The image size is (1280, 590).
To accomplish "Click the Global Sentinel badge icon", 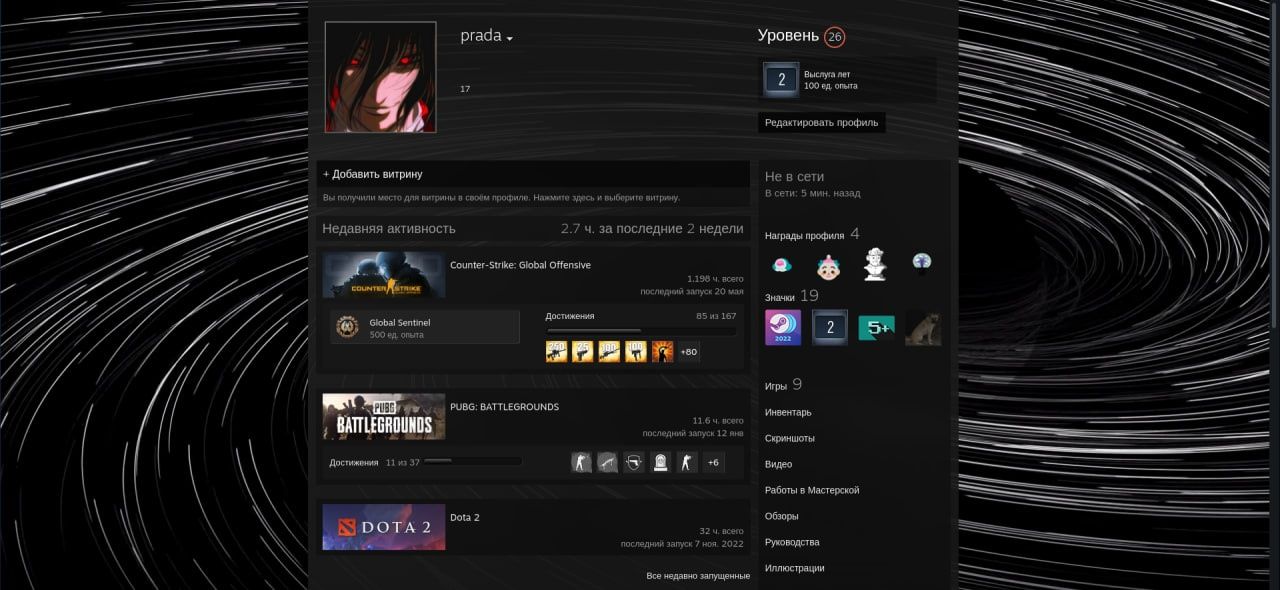I will tap(347, 327).
